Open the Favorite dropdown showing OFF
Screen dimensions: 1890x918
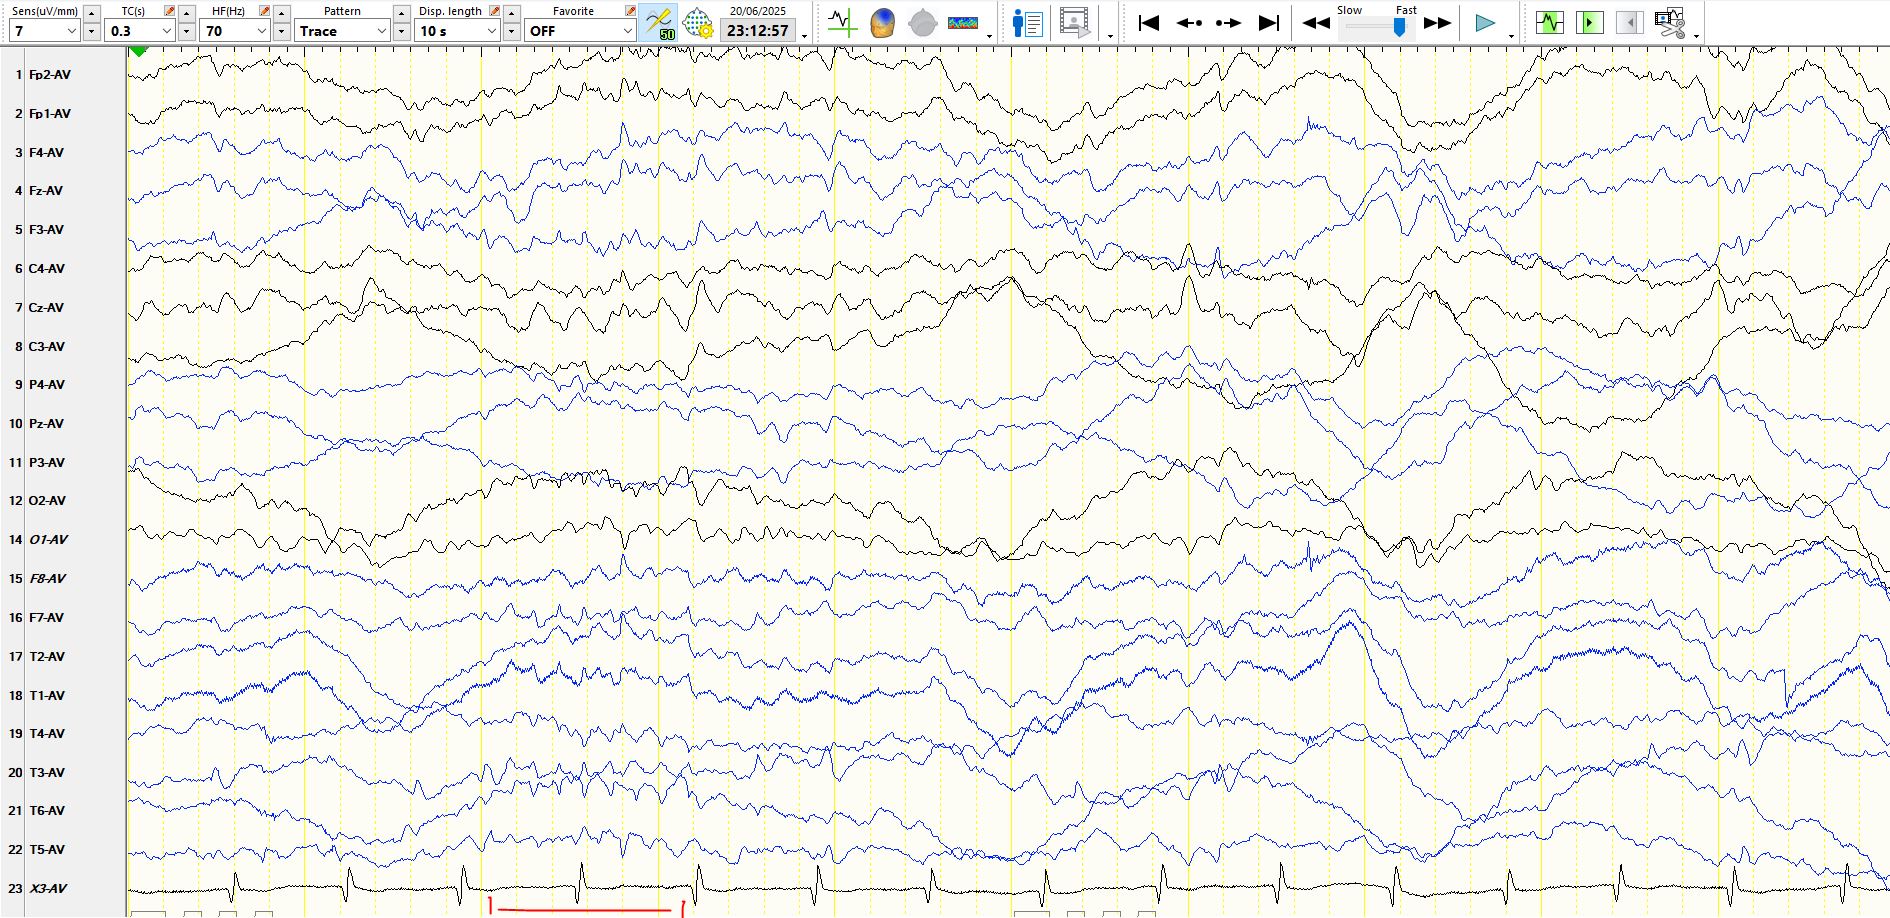[x=580, y=31]
